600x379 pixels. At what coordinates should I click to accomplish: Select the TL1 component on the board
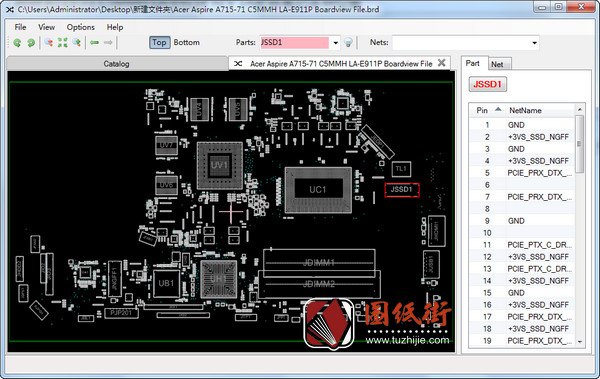[x=401, y=169]
